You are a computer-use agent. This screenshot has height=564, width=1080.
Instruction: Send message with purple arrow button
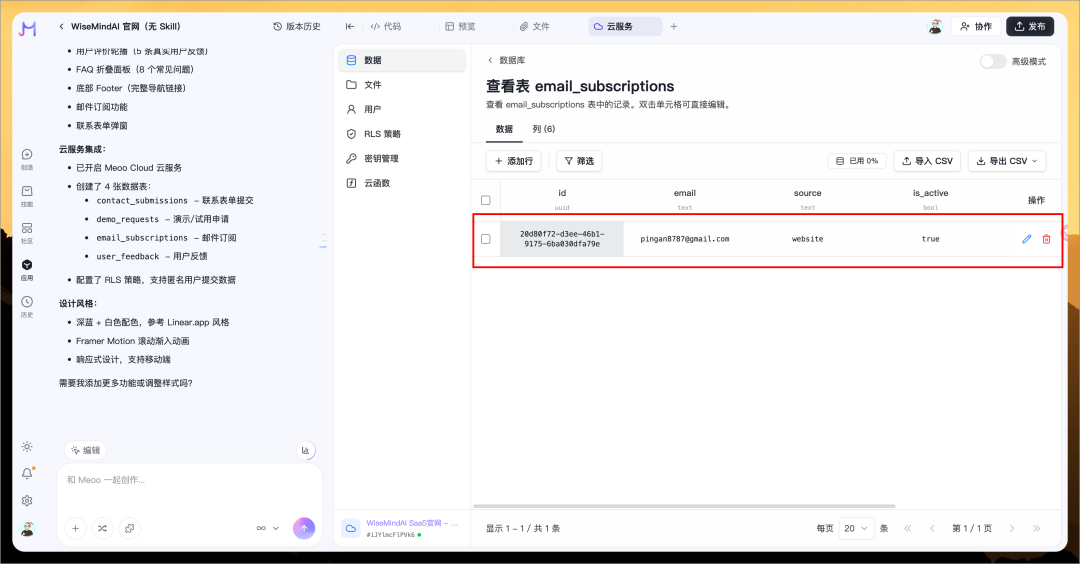[x=304, y=528]
